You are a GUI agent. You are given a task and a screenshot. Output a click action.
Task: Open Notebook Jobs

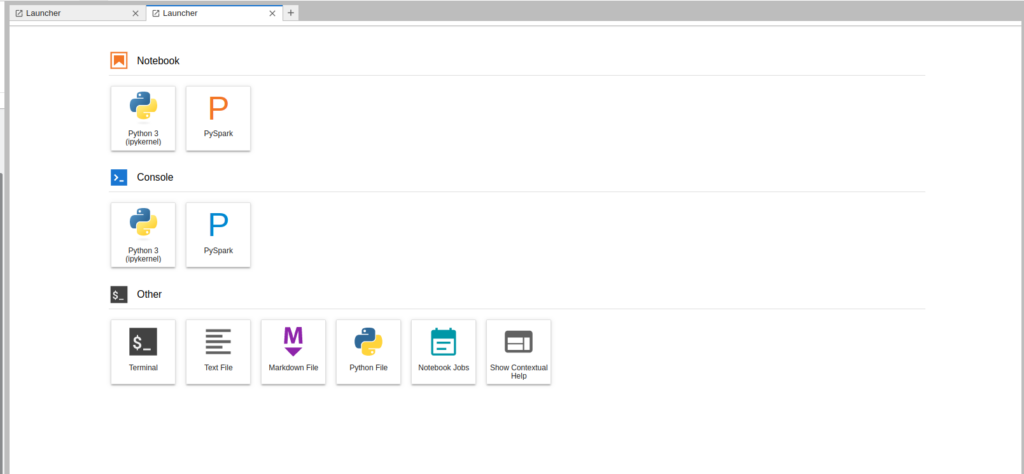pyautogui.click(x=443, y=352)
